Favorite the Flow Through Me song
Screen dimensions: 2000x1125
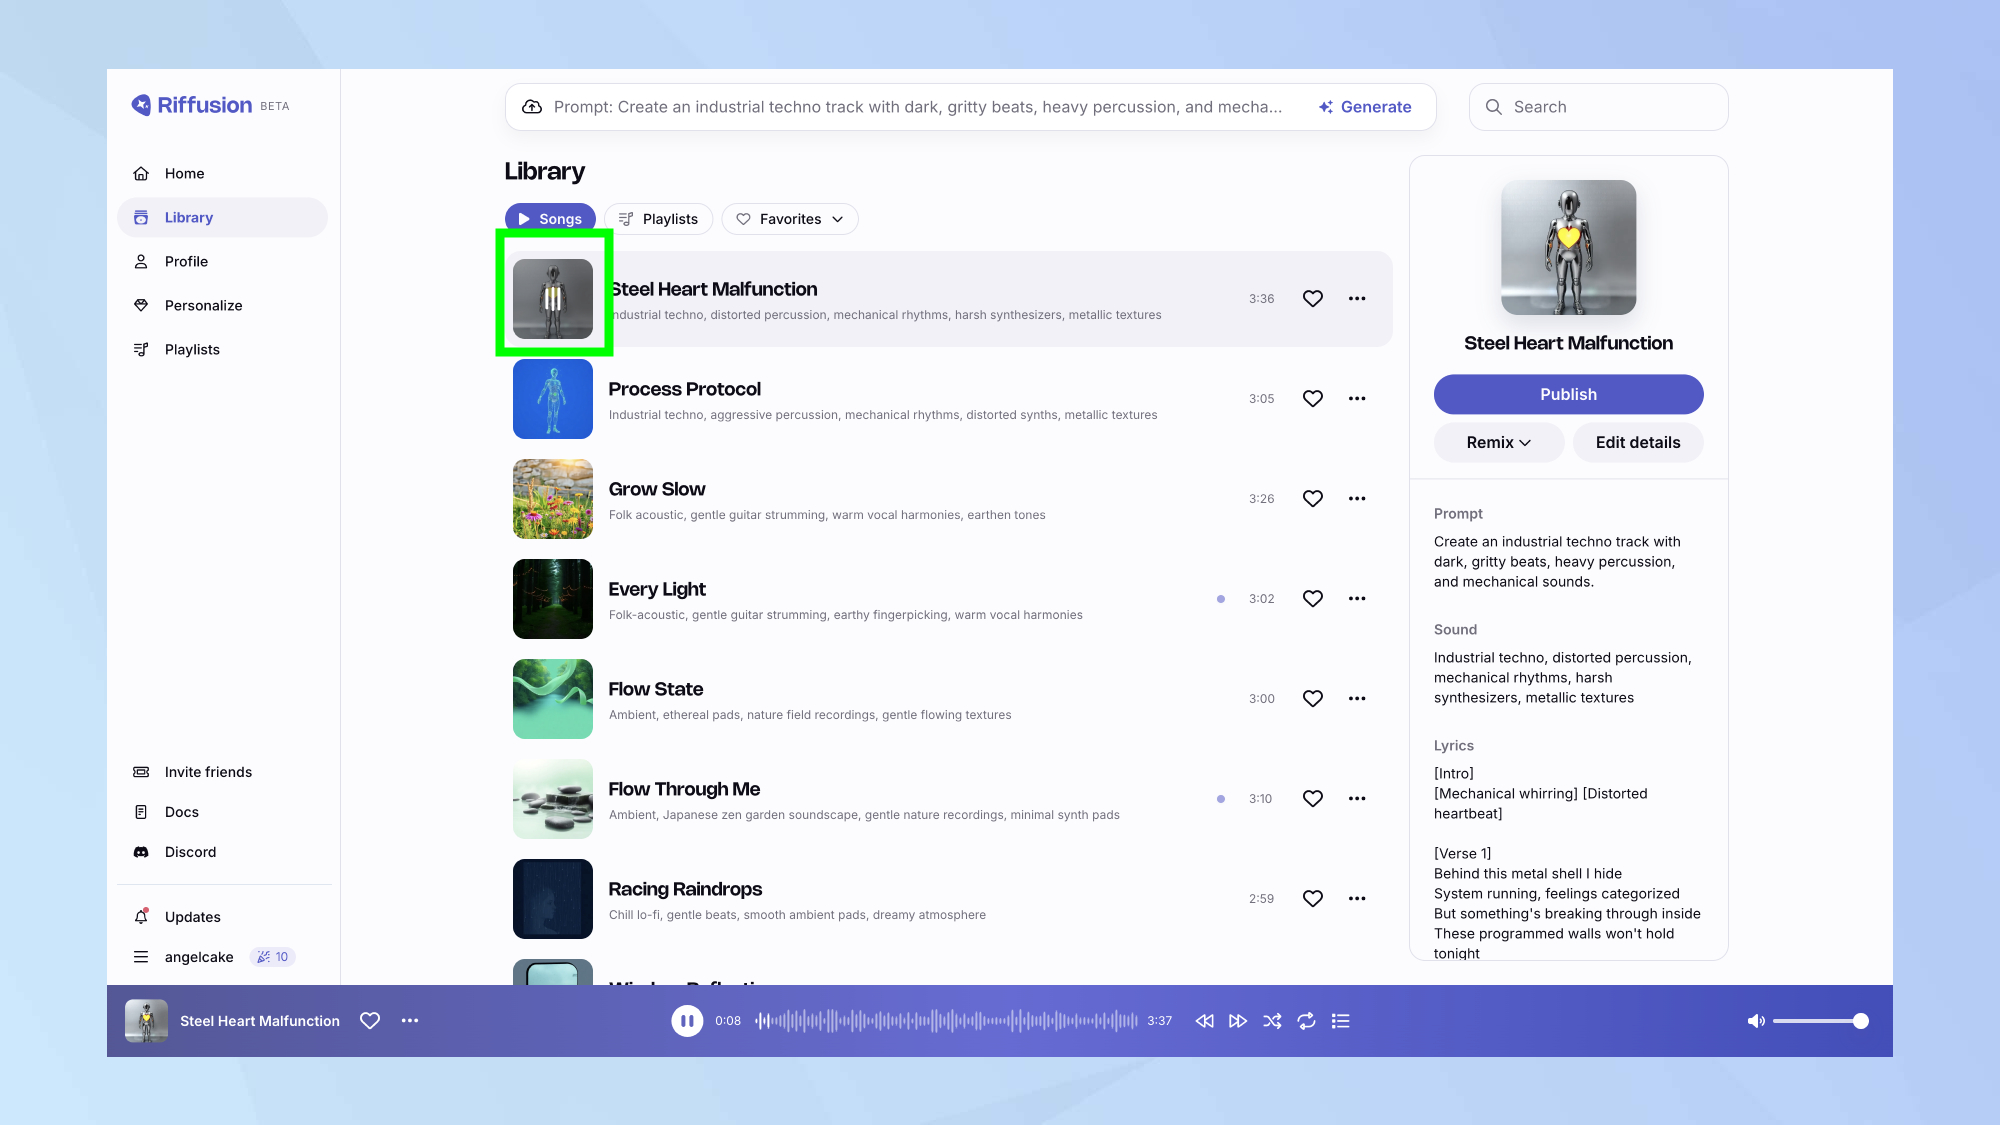click(x=1313, y=799)
